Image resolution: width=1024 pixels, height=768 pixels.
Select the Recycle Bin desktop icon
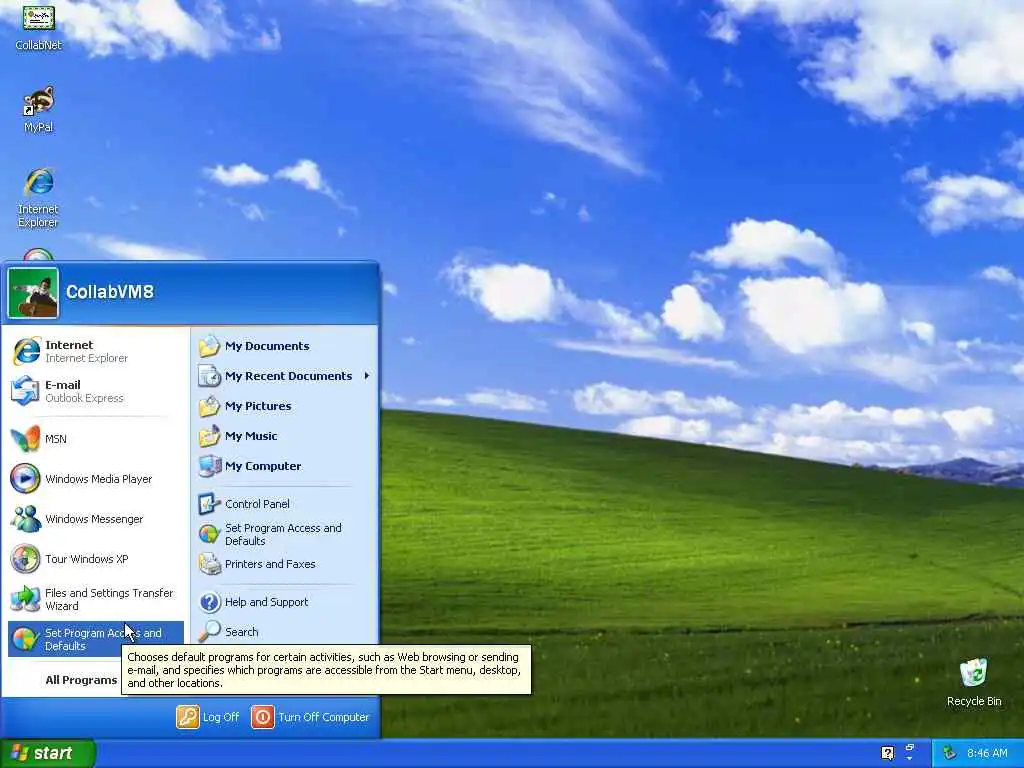pos(974,683)
